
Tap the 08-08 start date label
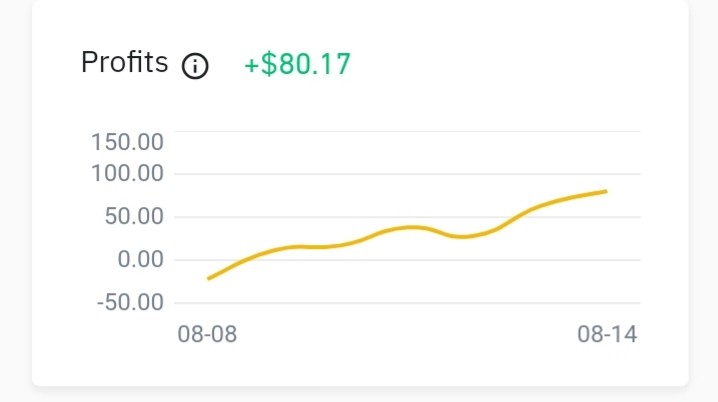(207, 334)
